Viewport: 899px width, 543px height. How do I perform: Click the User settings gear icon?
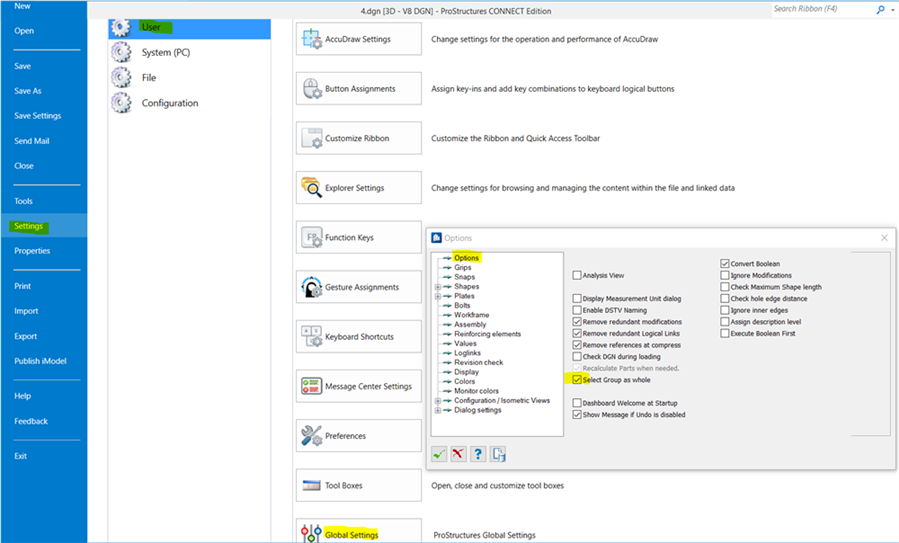121,27
